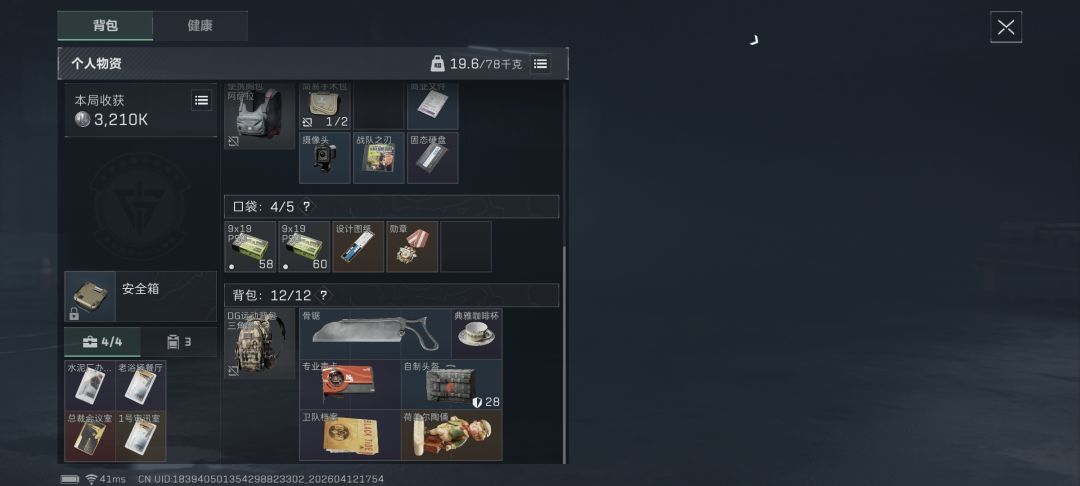Select the 战队之刃 magazine item
The image size is (1080, 486).
point(379,158)
